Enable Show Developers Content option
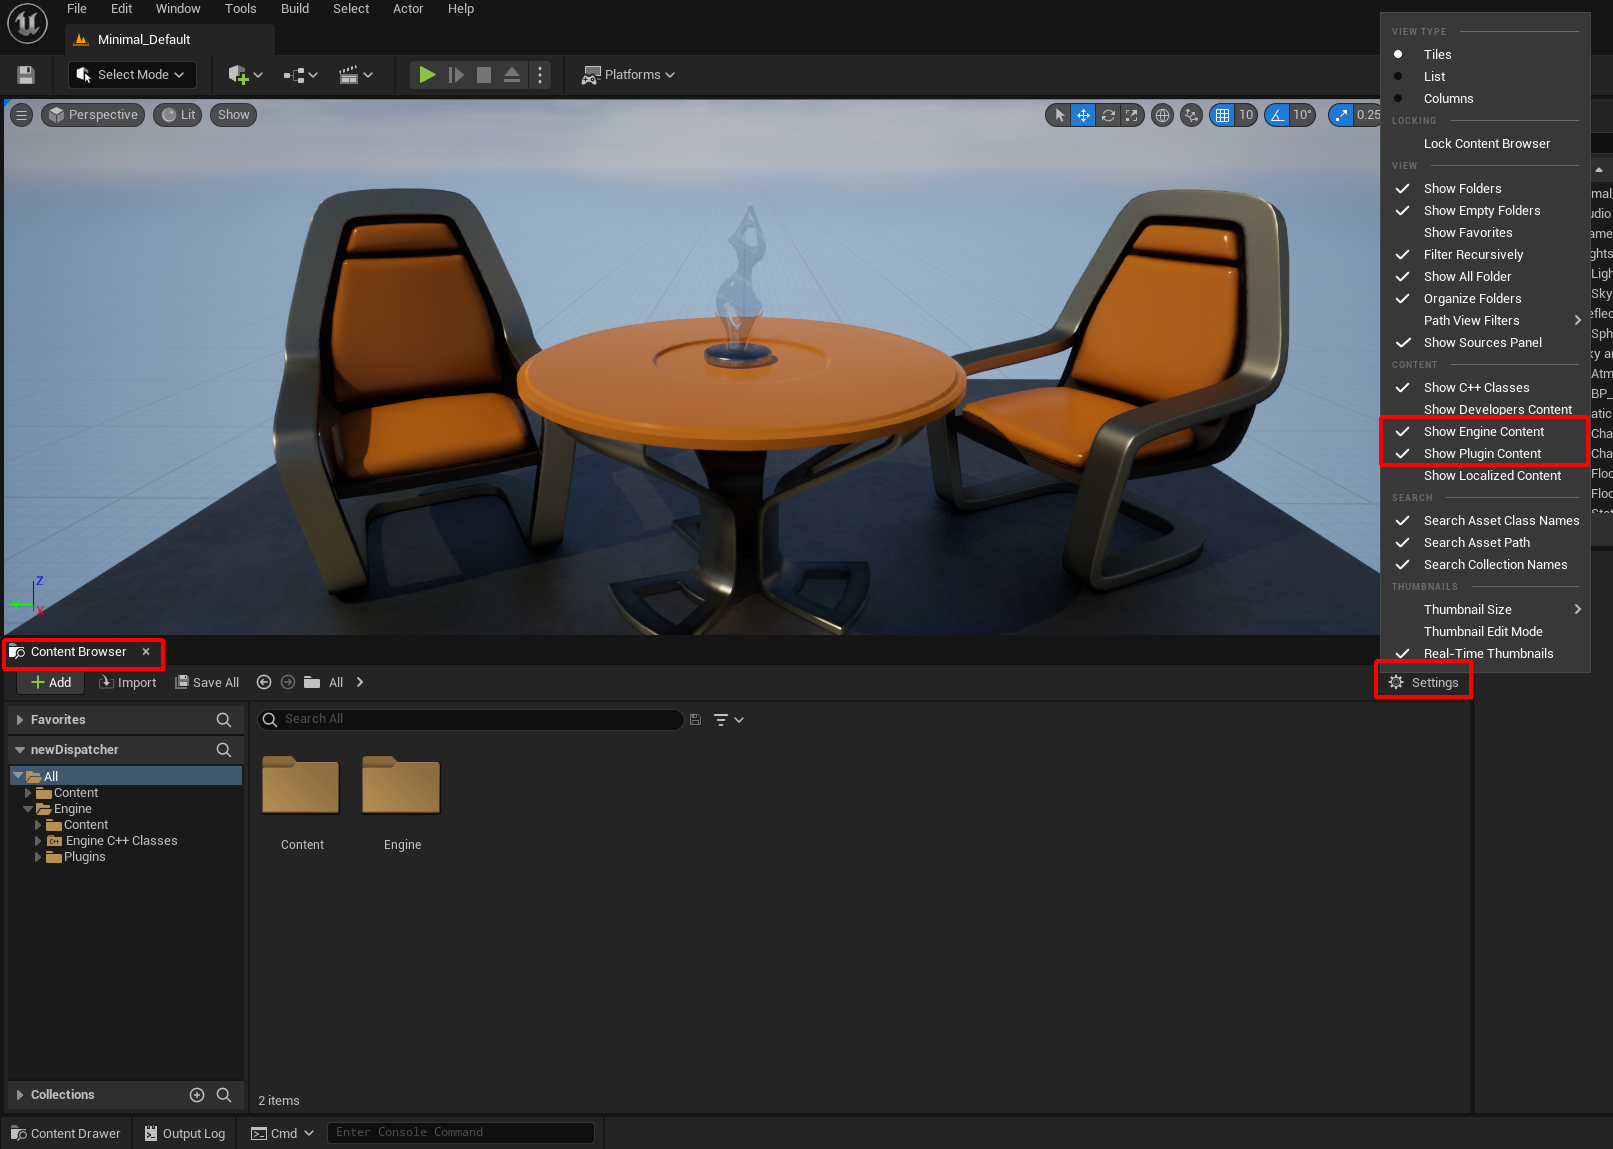Viewport: 1613px width, 1149px height. tap(1497, 410)
